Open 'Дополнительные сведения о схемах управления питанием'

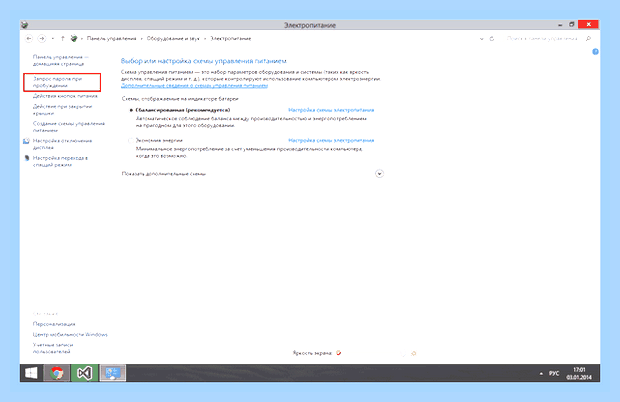coord(195,85)
